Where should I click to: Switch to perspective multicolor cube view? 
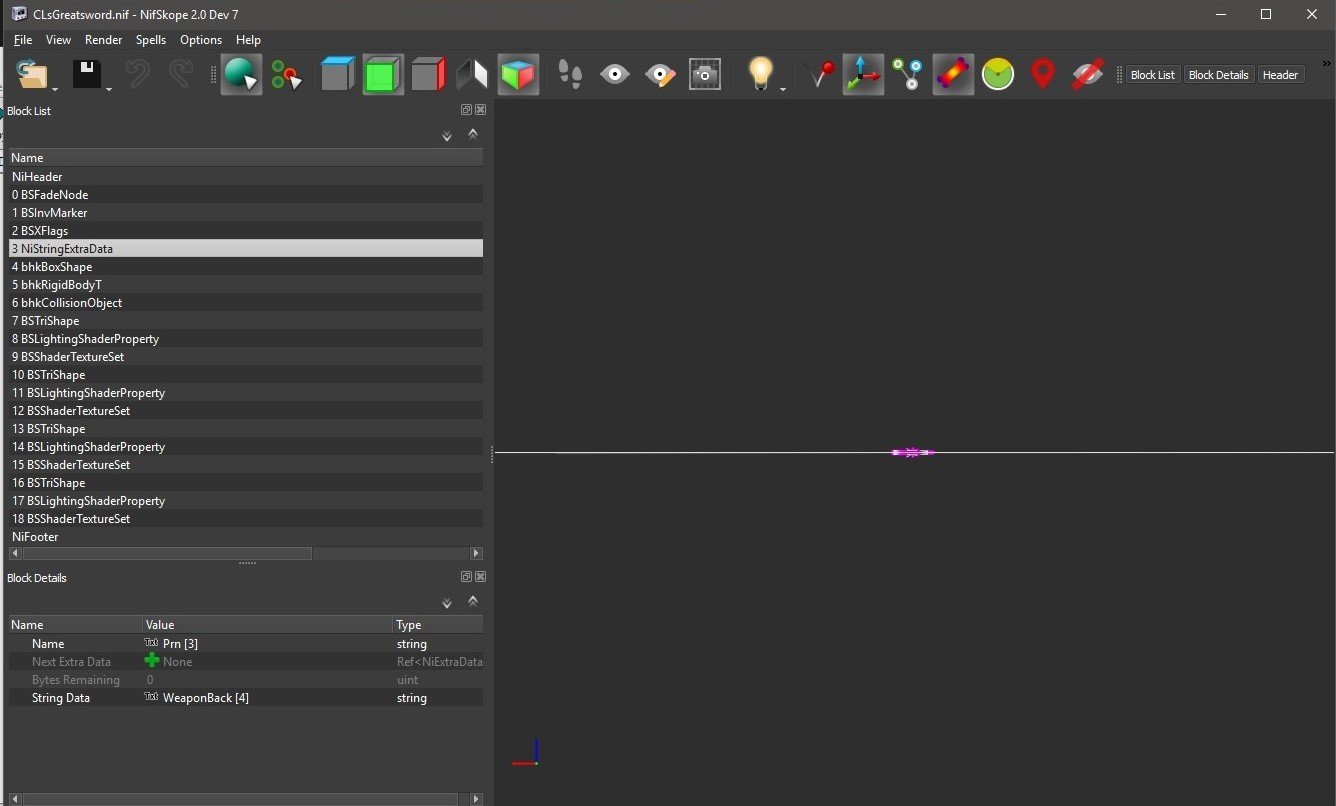[518, 75]
